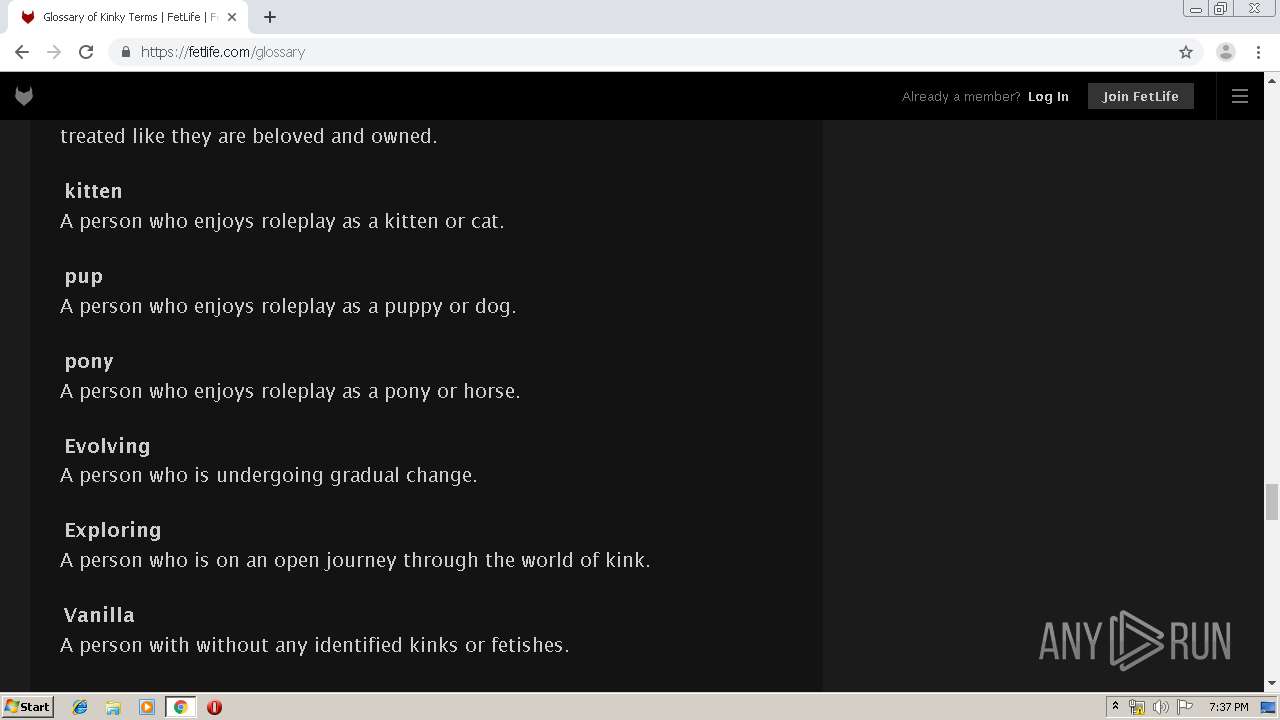Open the media player taskbar icon
Screen dimensions: 1280x720
coord(147,707)
